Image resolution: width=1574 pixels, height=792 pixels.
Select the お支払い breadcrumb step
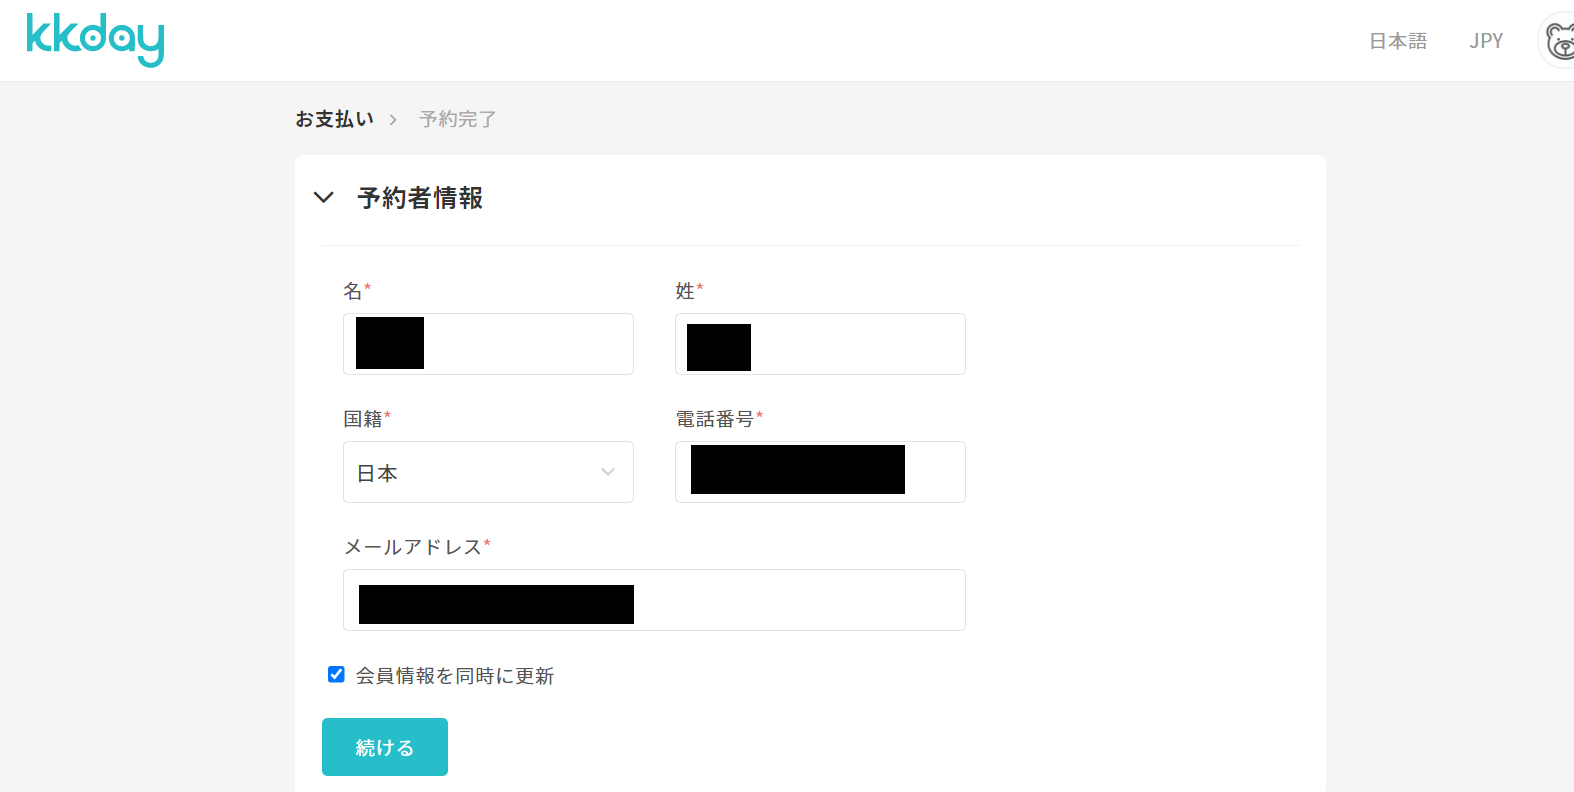[334, 119]
